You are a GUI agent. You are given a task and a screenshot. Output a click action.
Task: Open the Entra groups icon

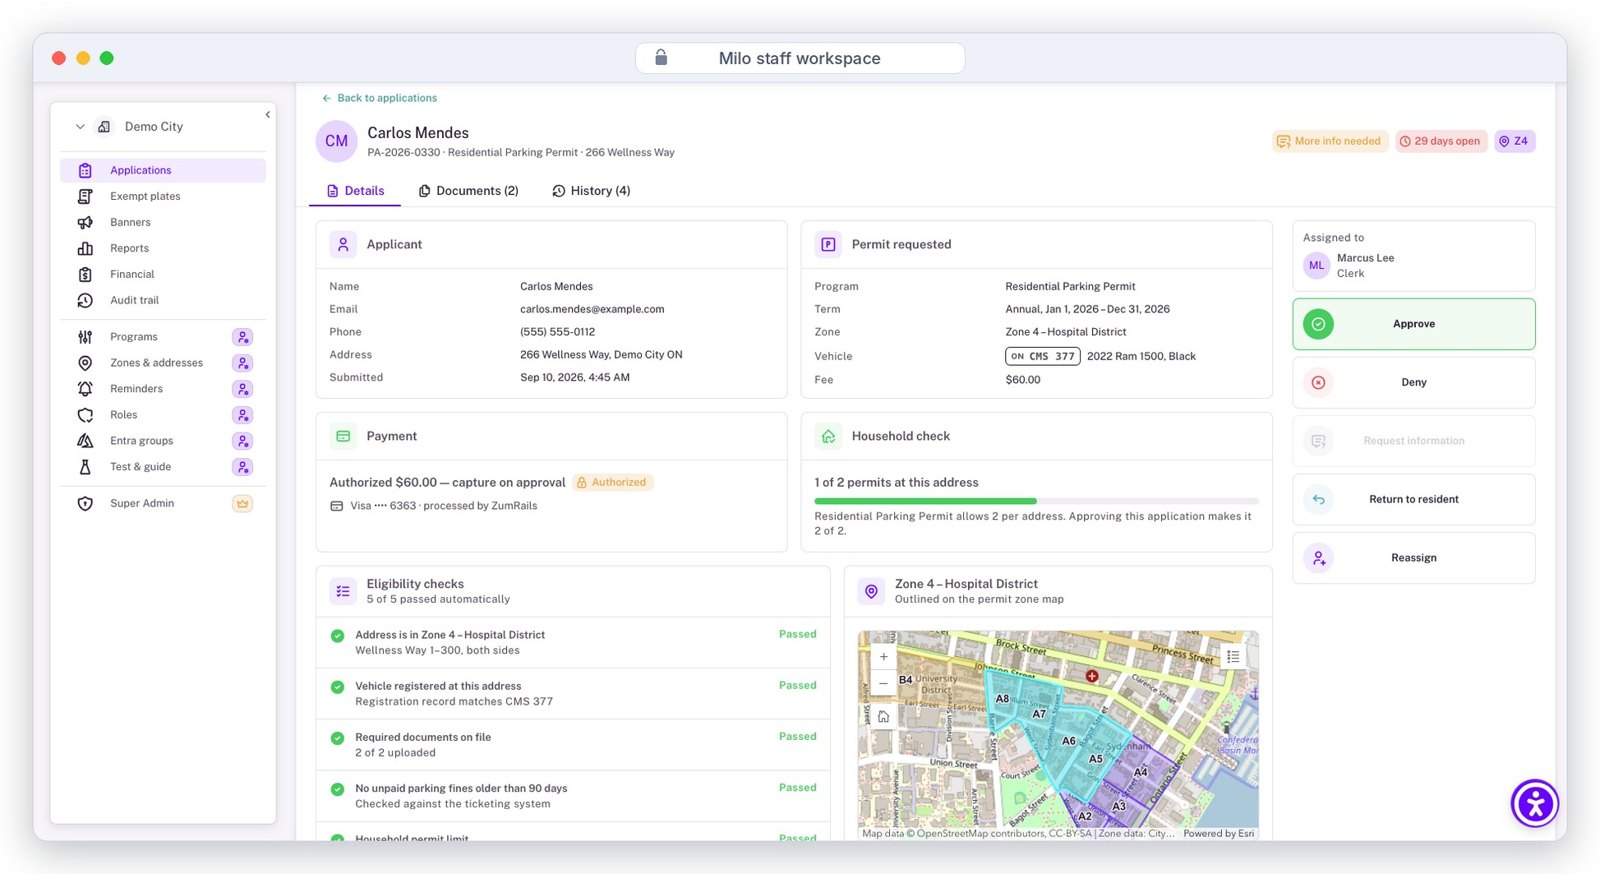[85, 441]
